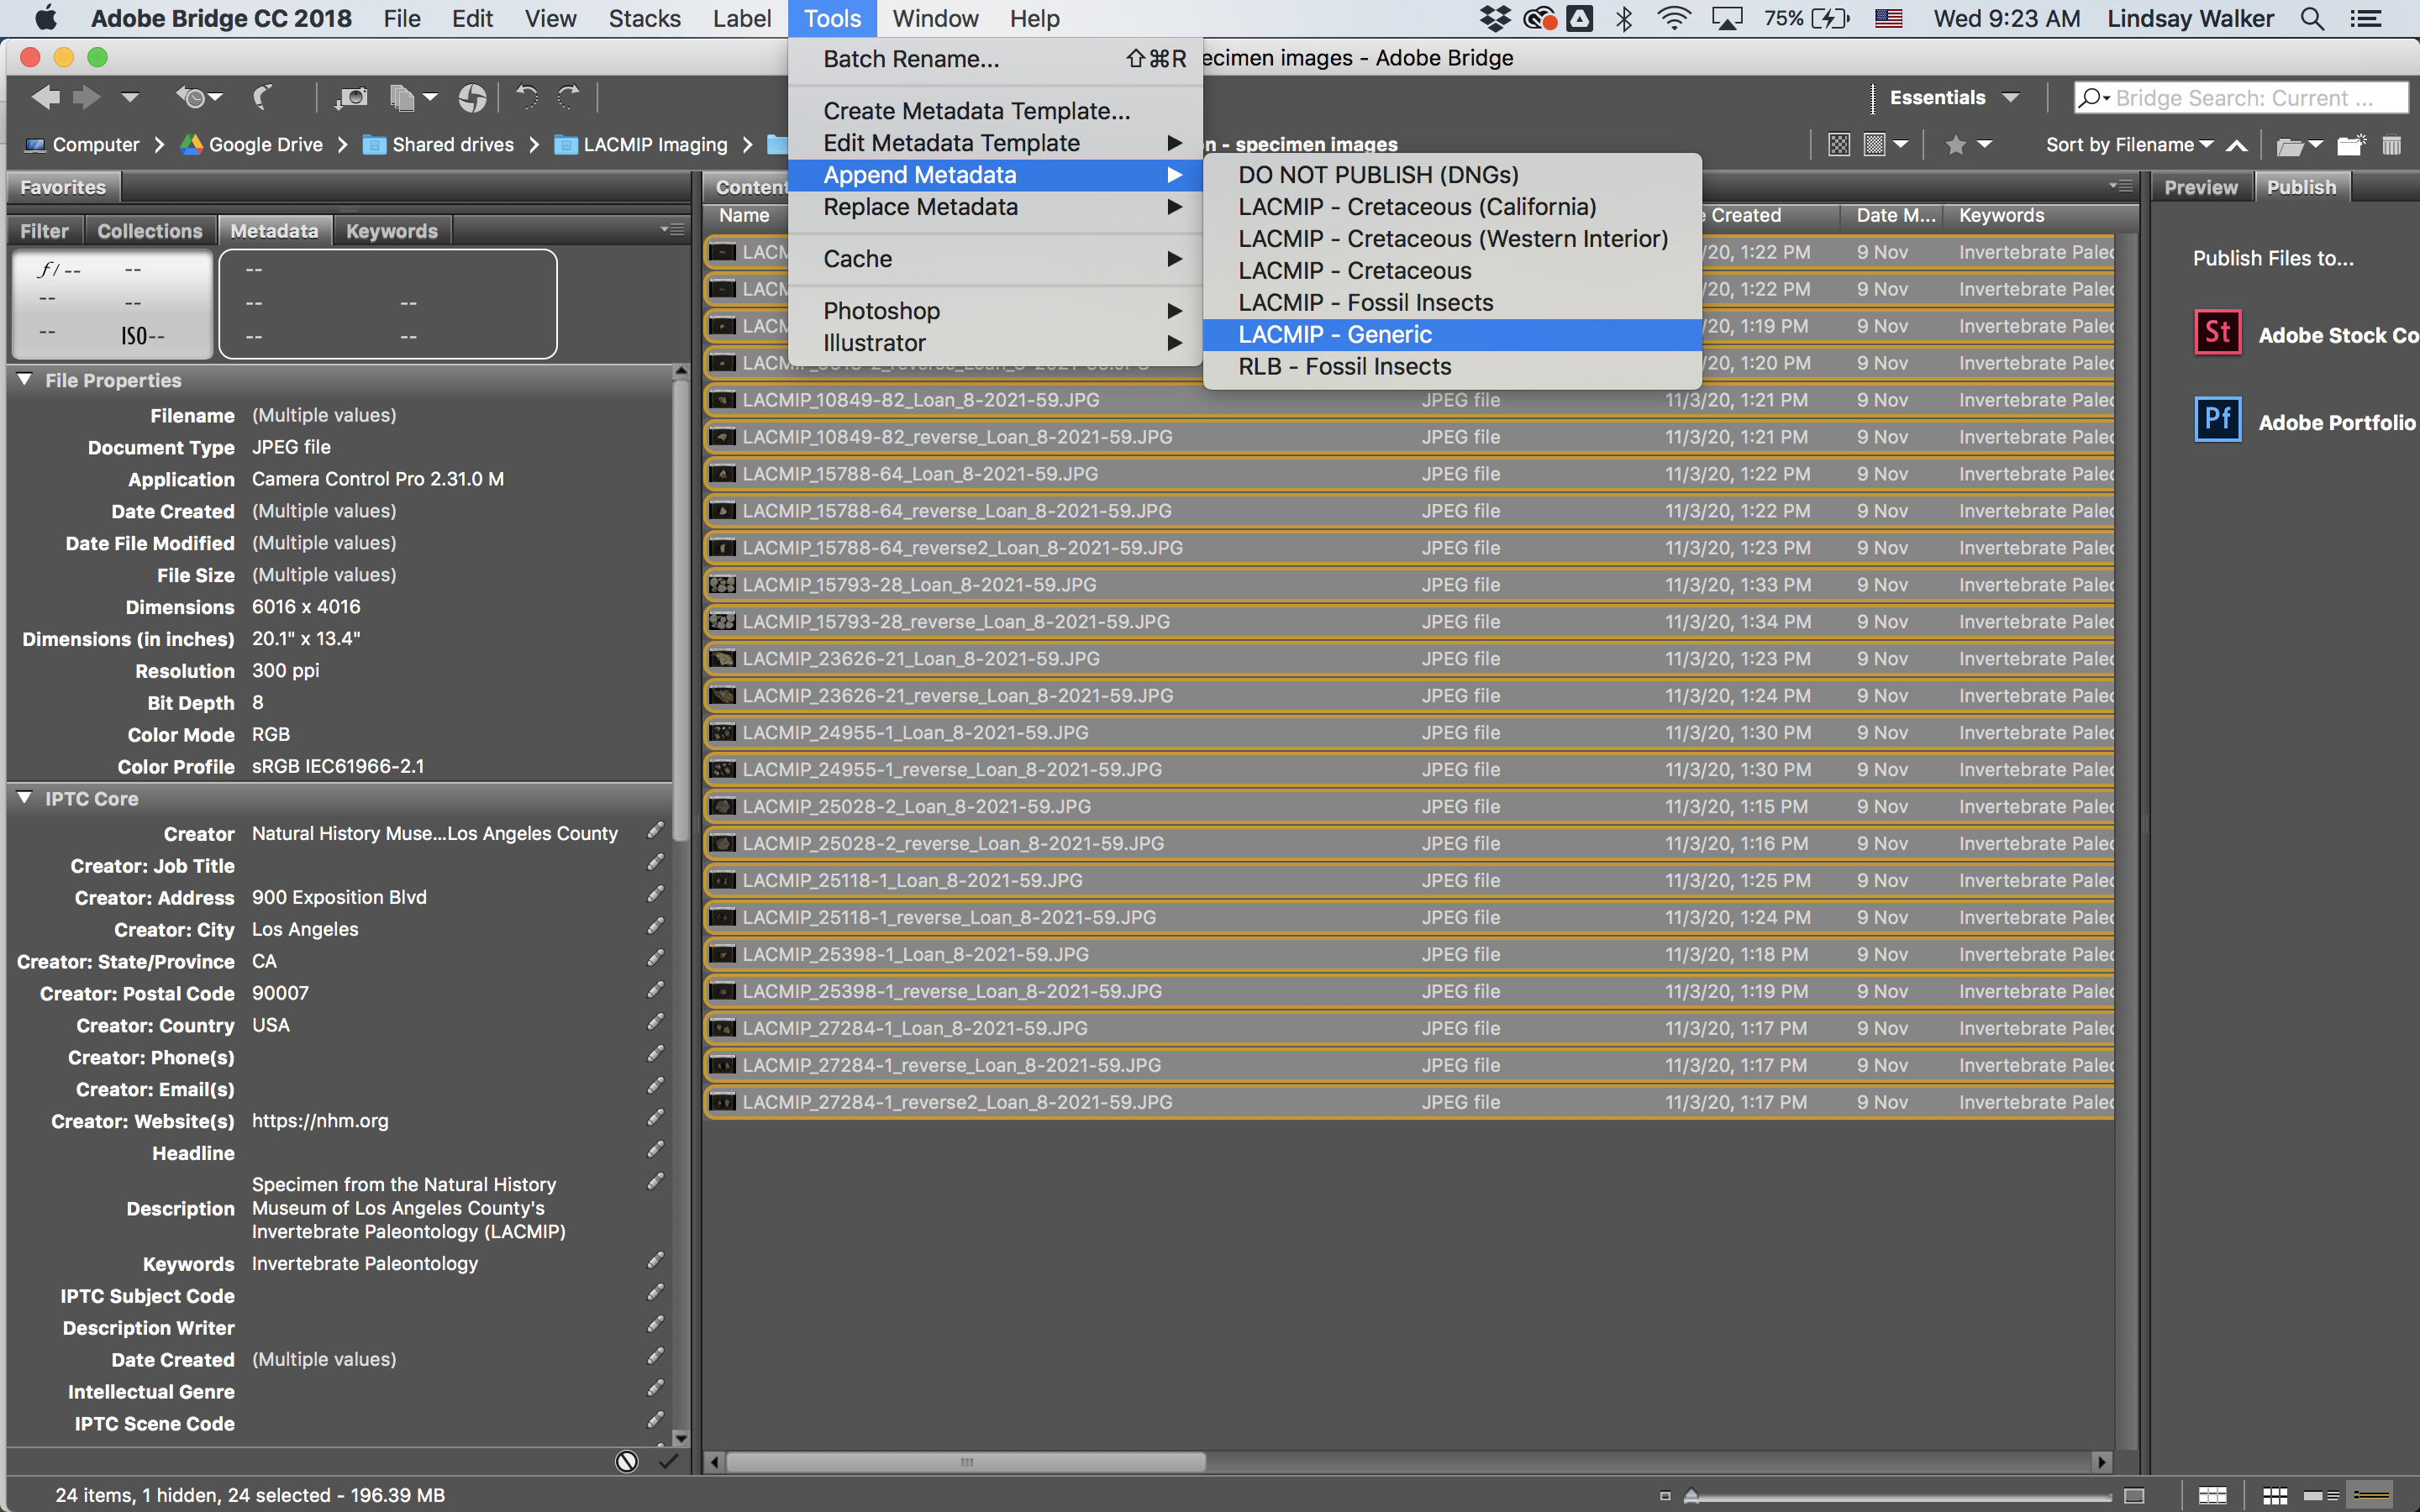
Task: Rotate 90° counterclockwise icon
Action: pos(527,97)
